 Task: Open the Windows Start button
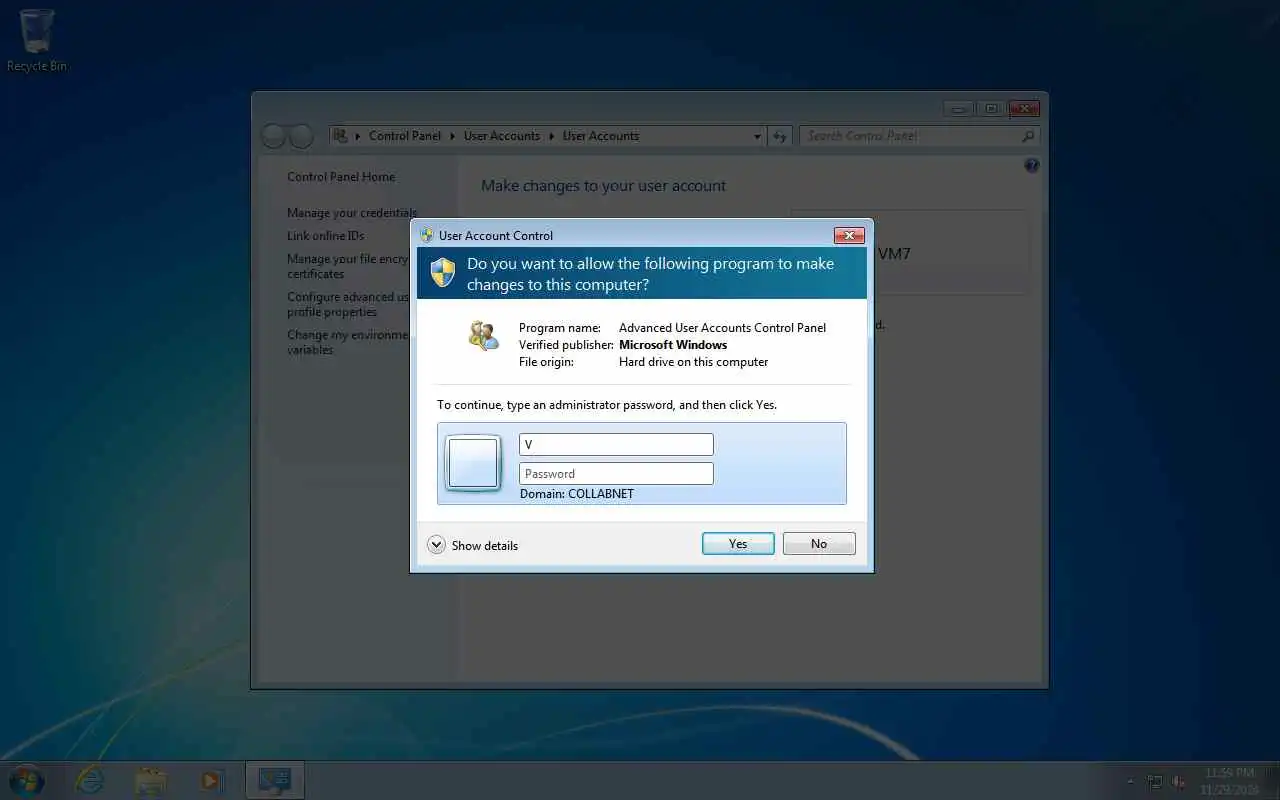point(27,780)
